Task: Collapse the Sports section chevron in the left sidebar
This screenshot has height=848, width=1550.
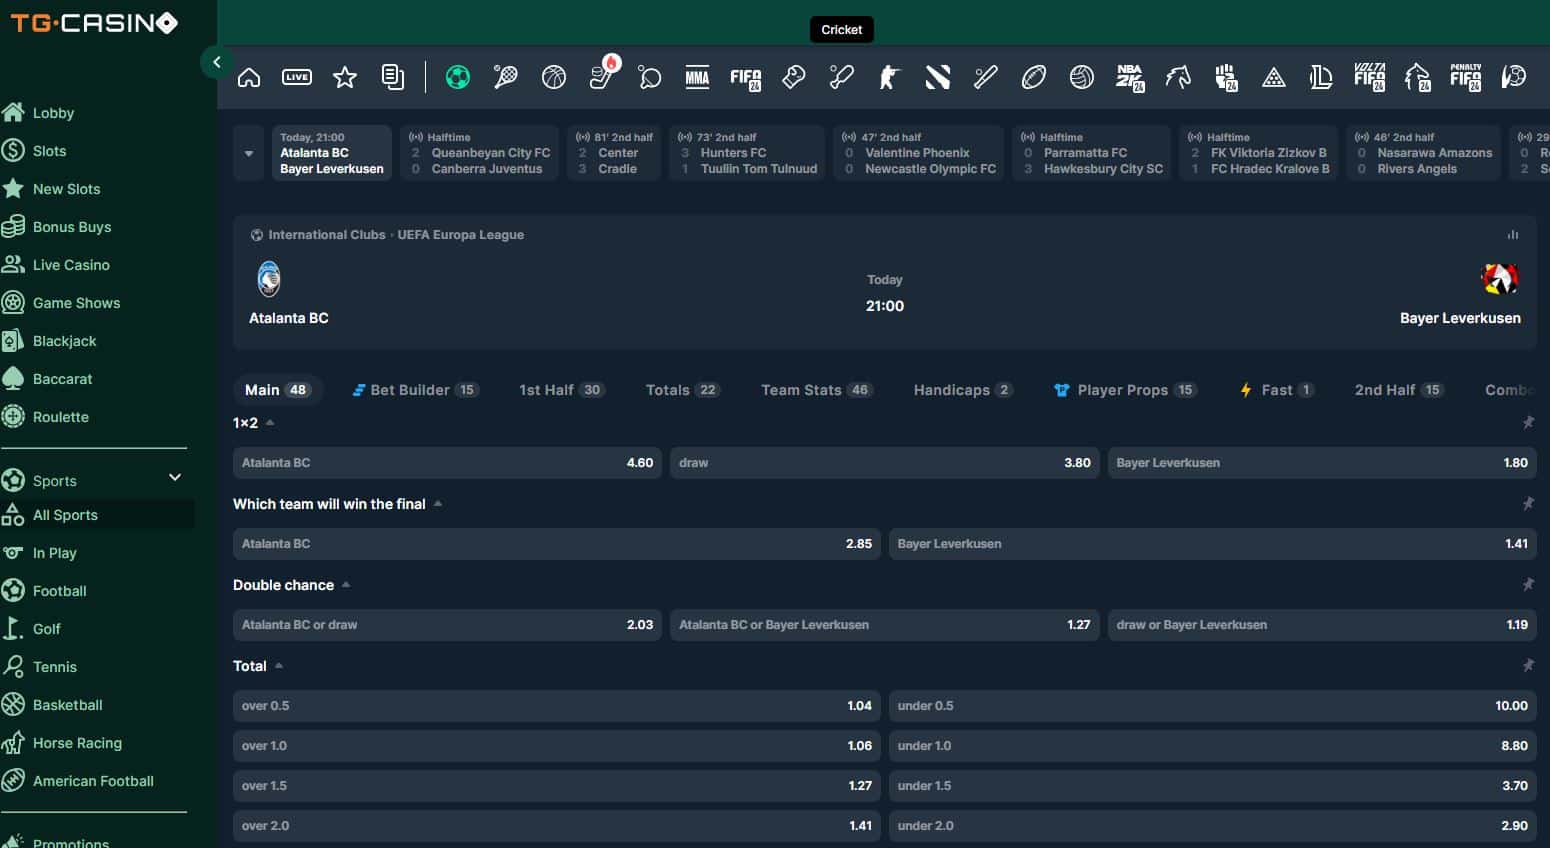Action: (175, 478)
